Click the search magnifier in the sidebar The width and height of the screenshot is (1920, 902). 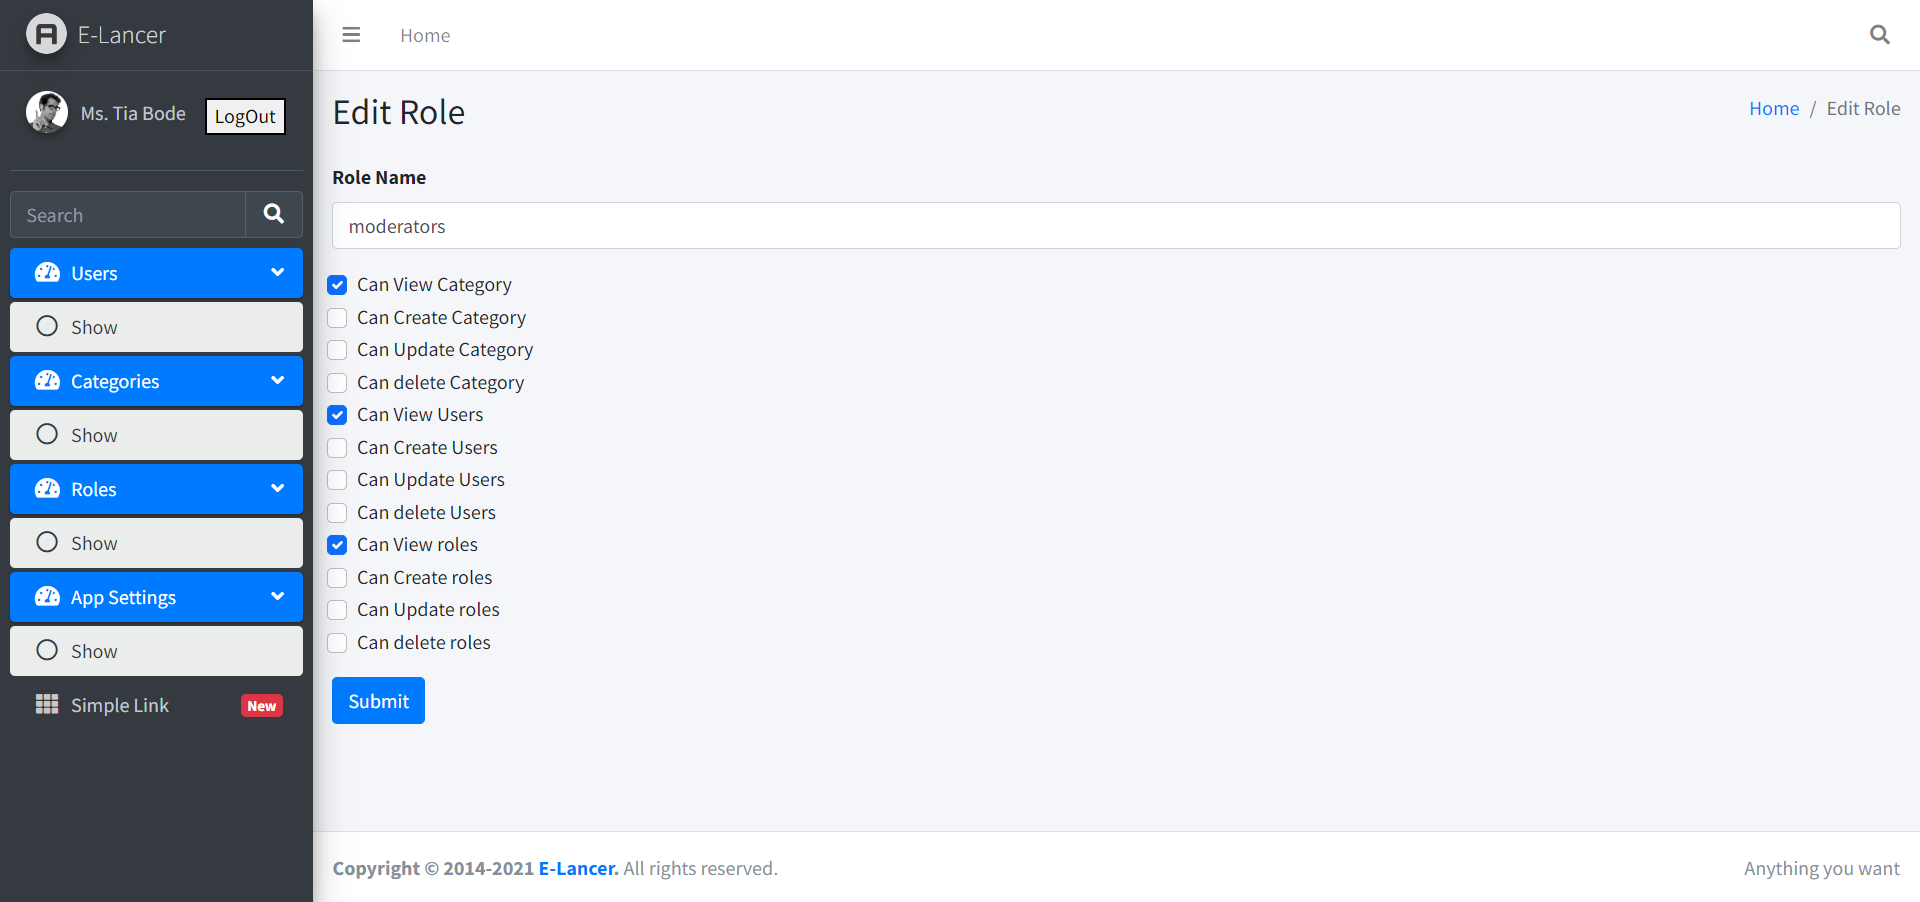point(273,214)
